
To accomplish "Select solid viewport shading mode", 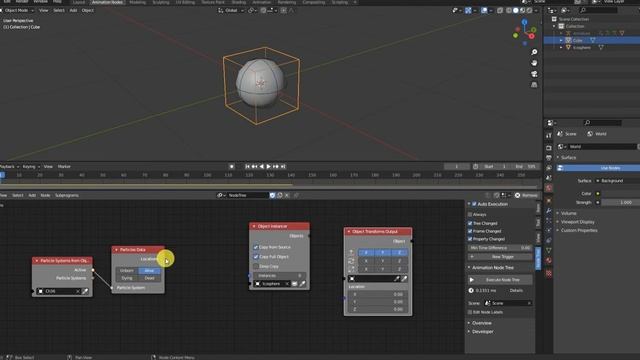I will pos(516,11).
